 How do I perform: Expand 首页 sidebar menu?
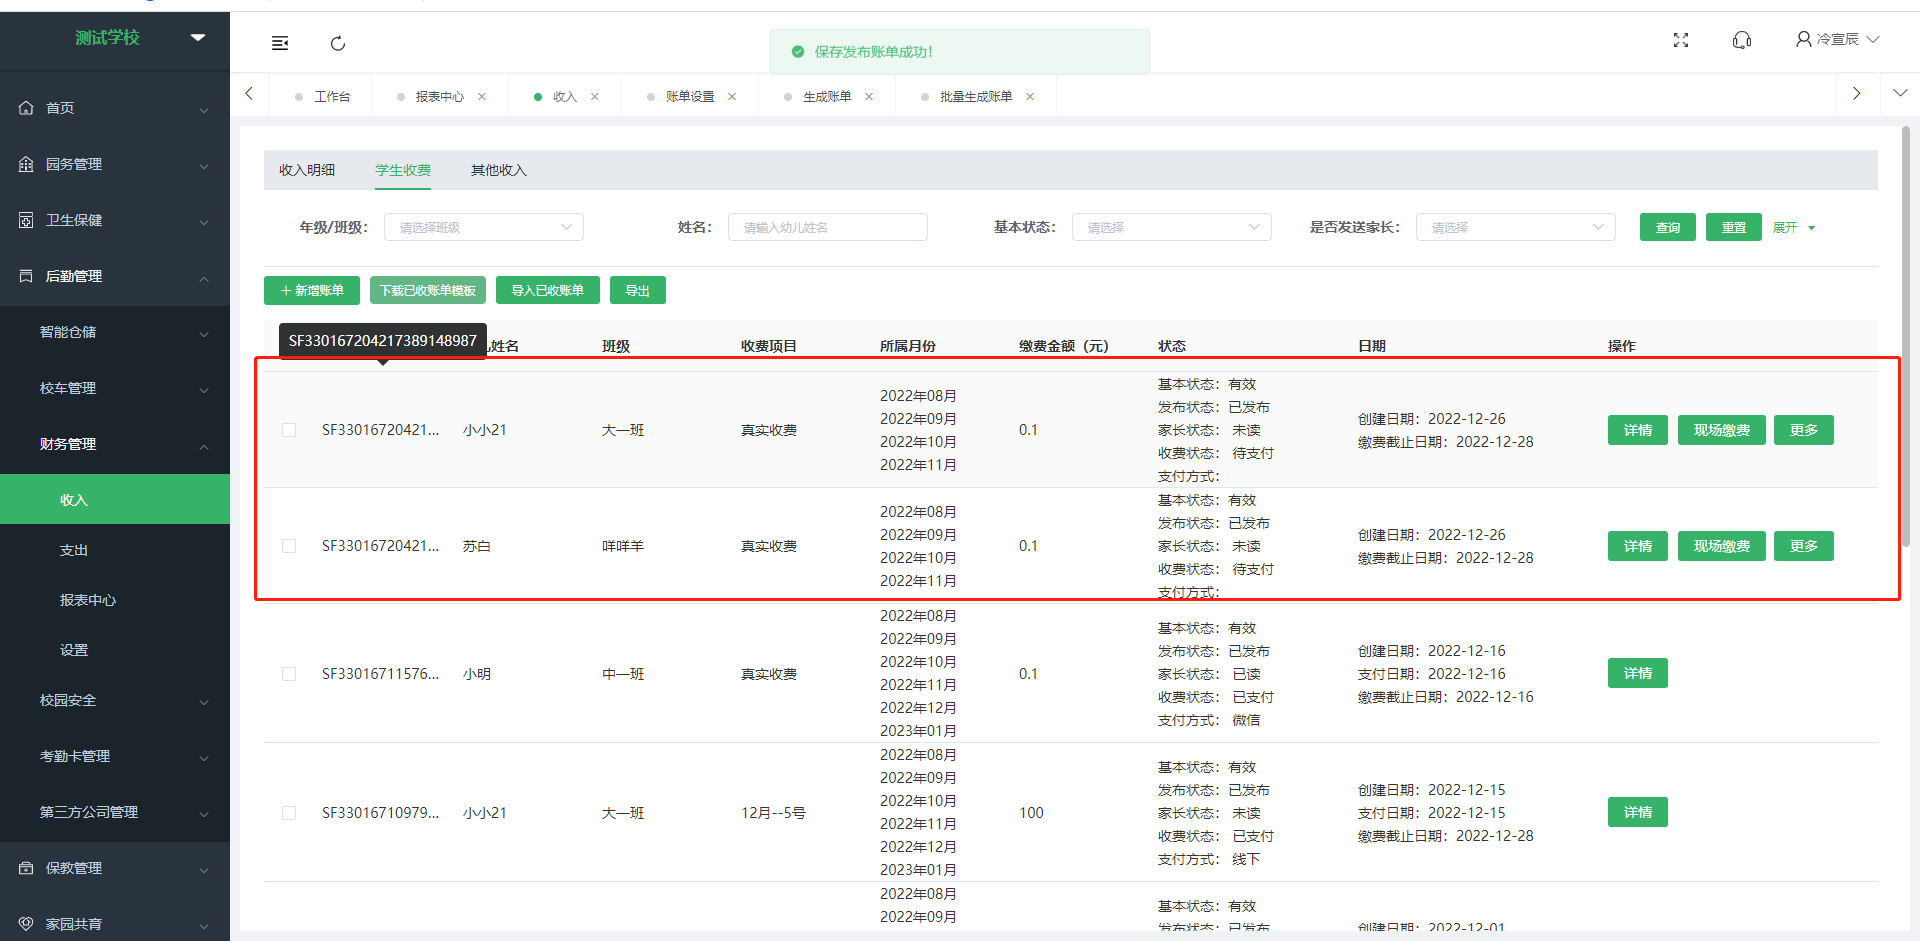click(115, 108)
